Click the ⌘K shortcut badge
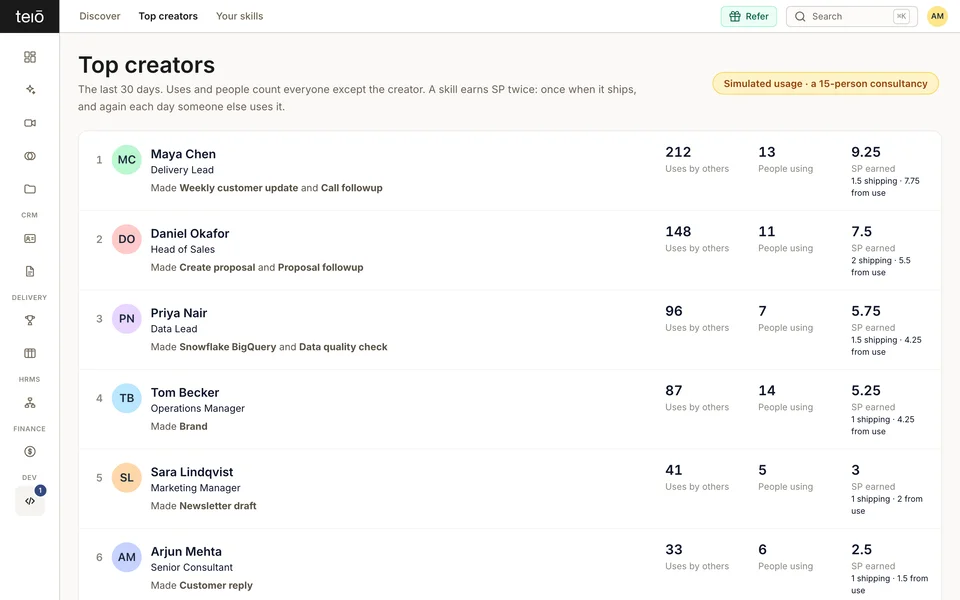This screenshot has width=960, height=600. coord(901,17)
